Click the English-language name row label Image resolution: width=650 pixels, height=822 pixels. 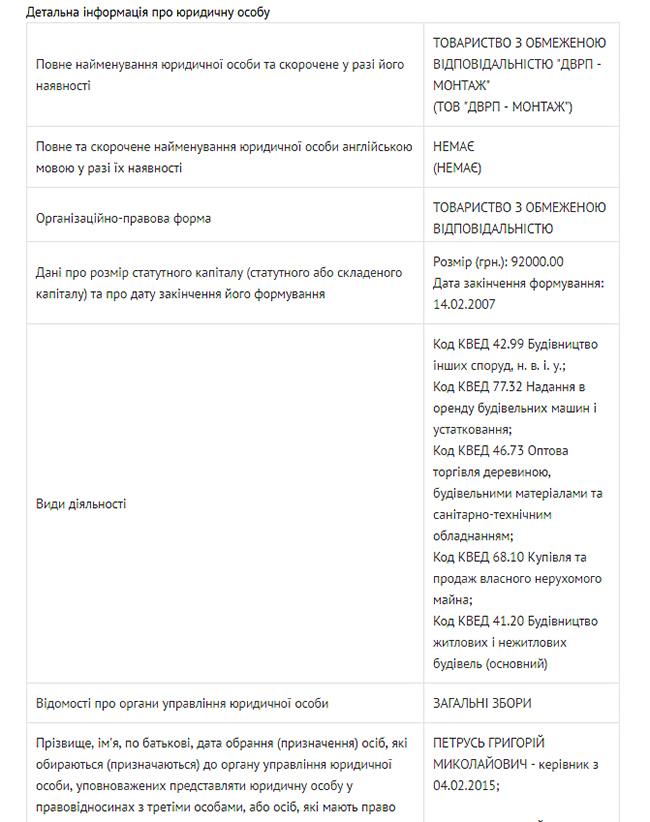pos(224,158)
